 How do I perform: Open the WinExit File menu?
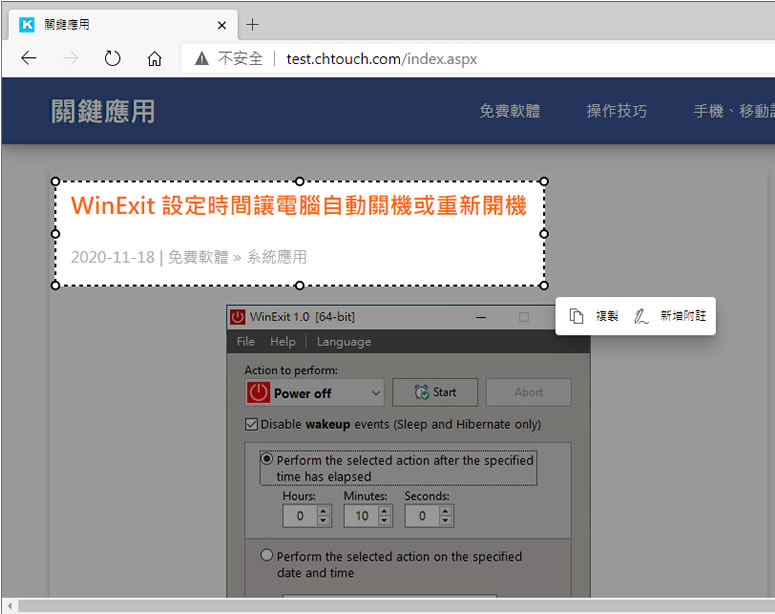pos(246,342)
